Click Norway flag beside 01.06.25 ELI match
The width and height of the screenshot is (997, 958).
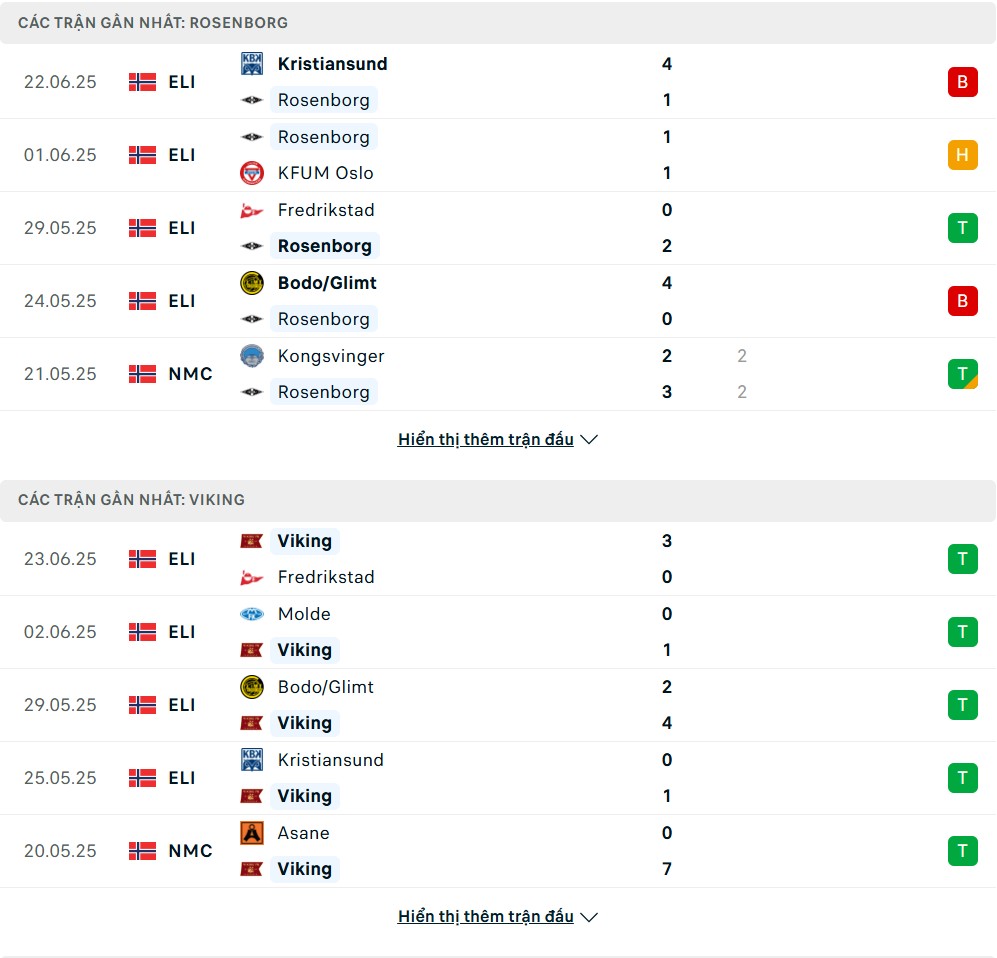tap(142, 155)
